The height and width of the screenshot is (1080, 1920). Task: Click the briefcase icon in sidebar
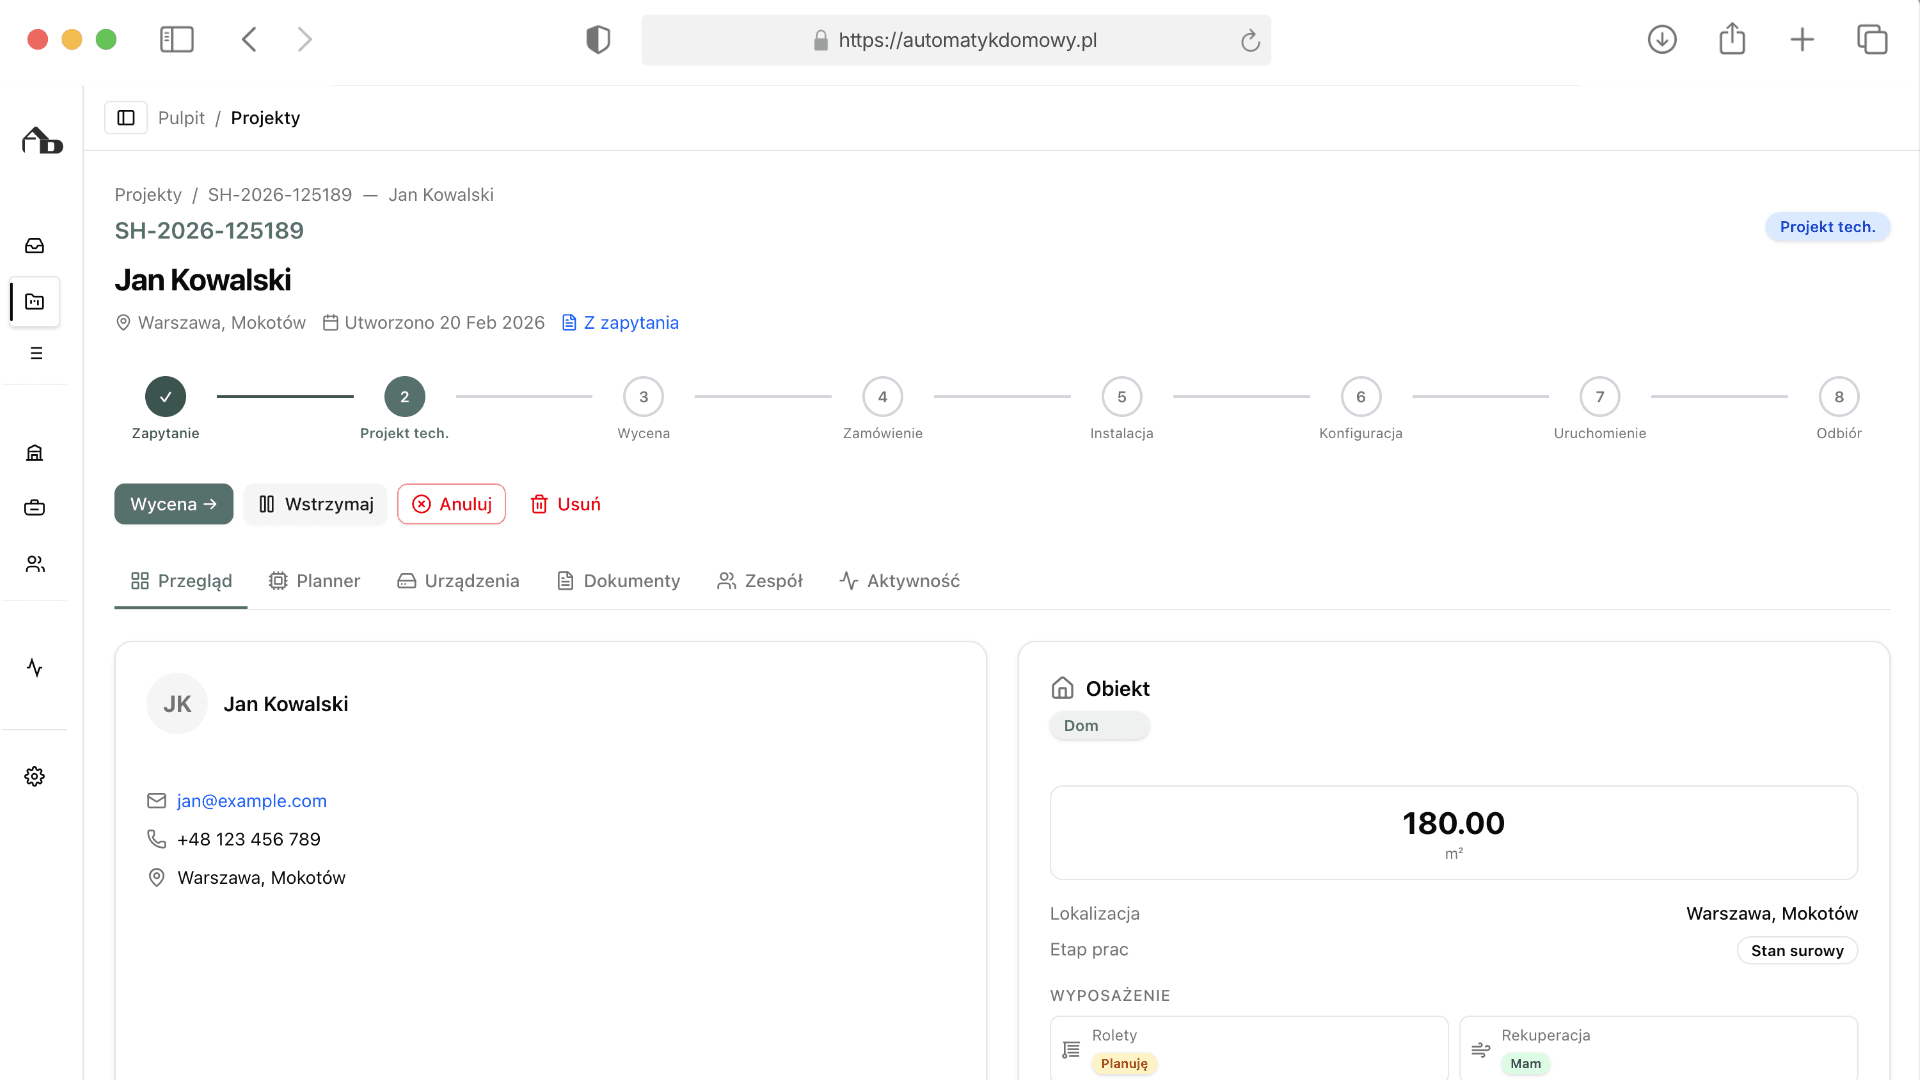(35, 508)
